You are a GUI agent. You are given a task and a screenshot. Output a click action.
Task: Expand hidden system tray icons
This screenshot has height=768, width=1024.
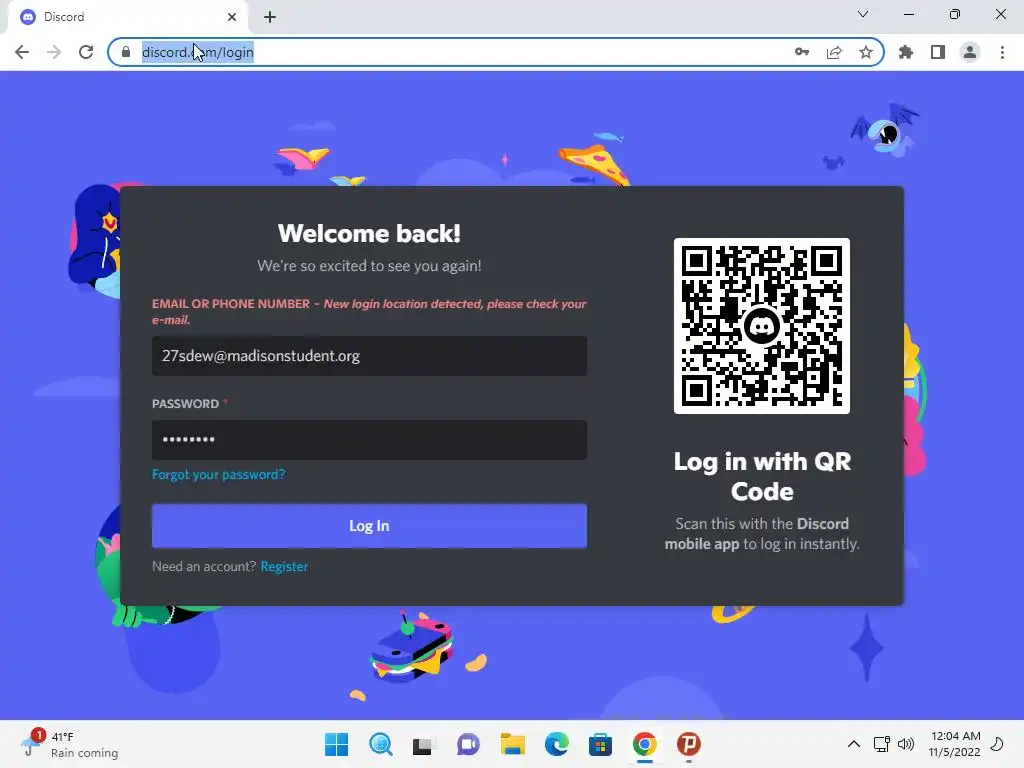pyautogui.click(x=854, y=744)
